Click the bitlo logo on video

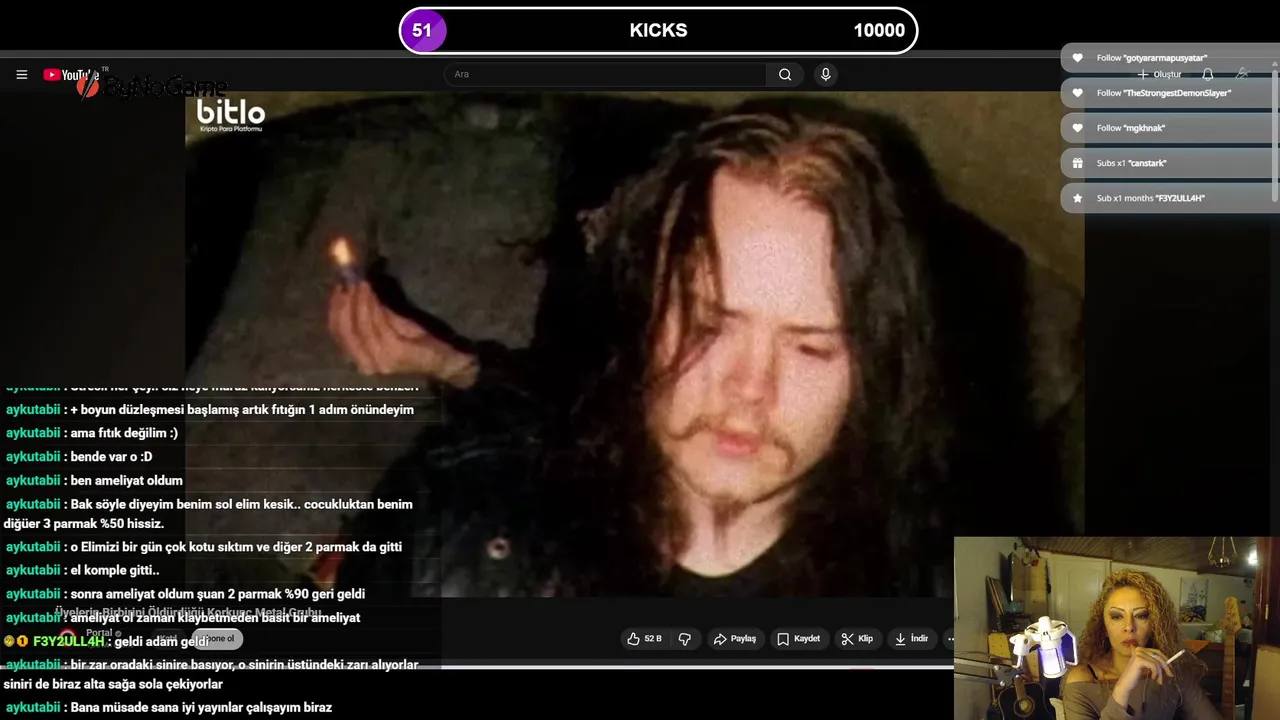pyautogui.click(x=231, y=116)
